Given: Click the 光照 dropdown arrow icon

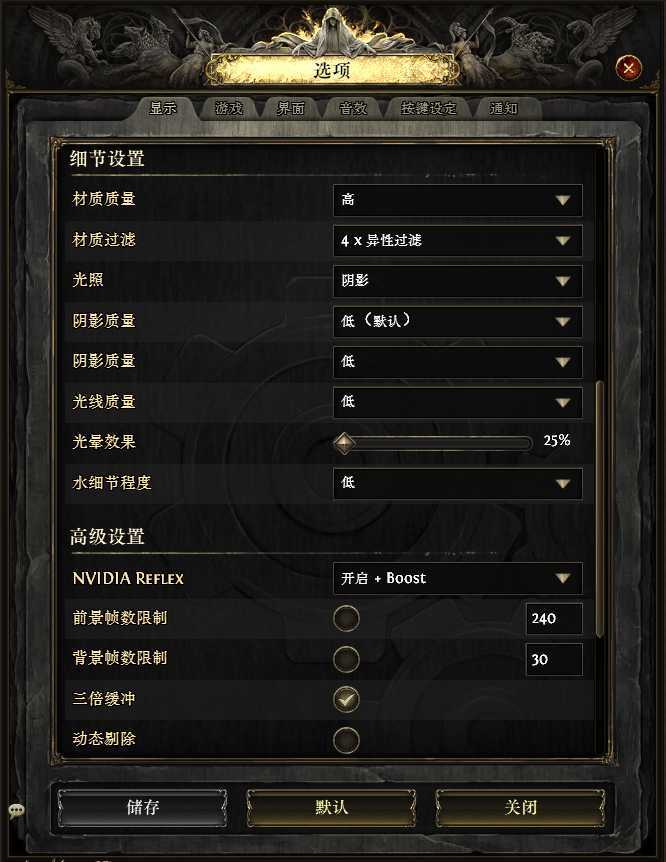Looking at the screenshot, I should point(562,281).
